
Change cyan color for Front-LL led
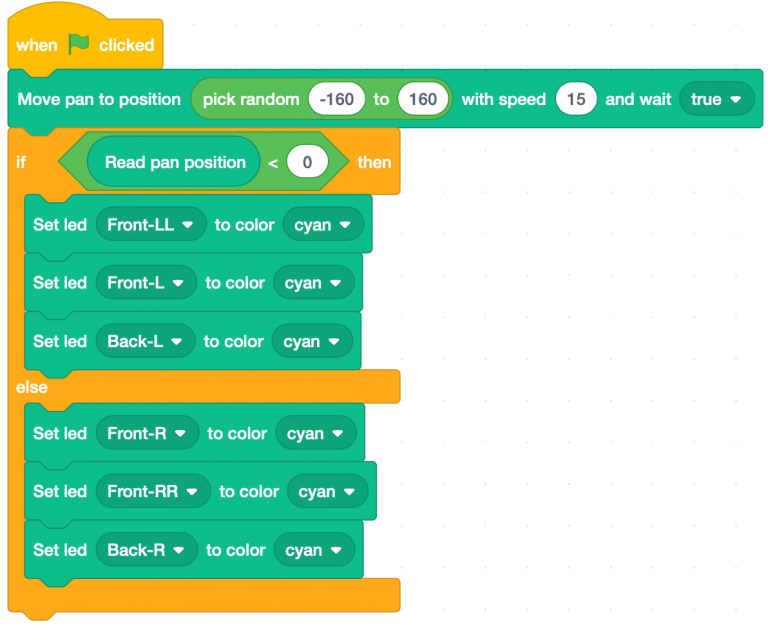322,225
